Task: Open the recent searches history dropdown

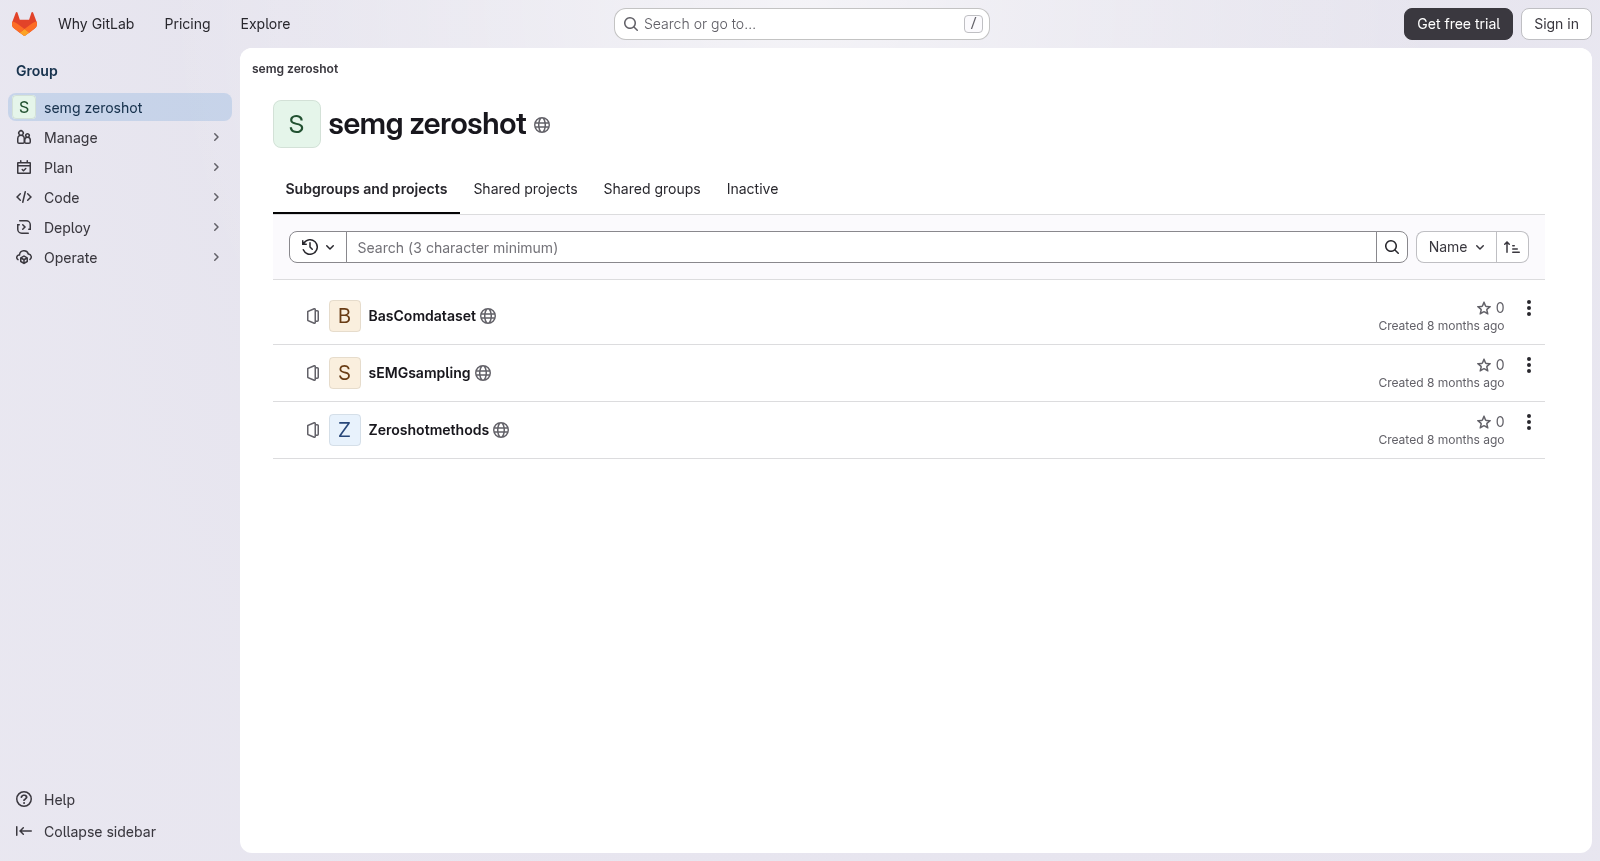Action: tap(318, 247)
